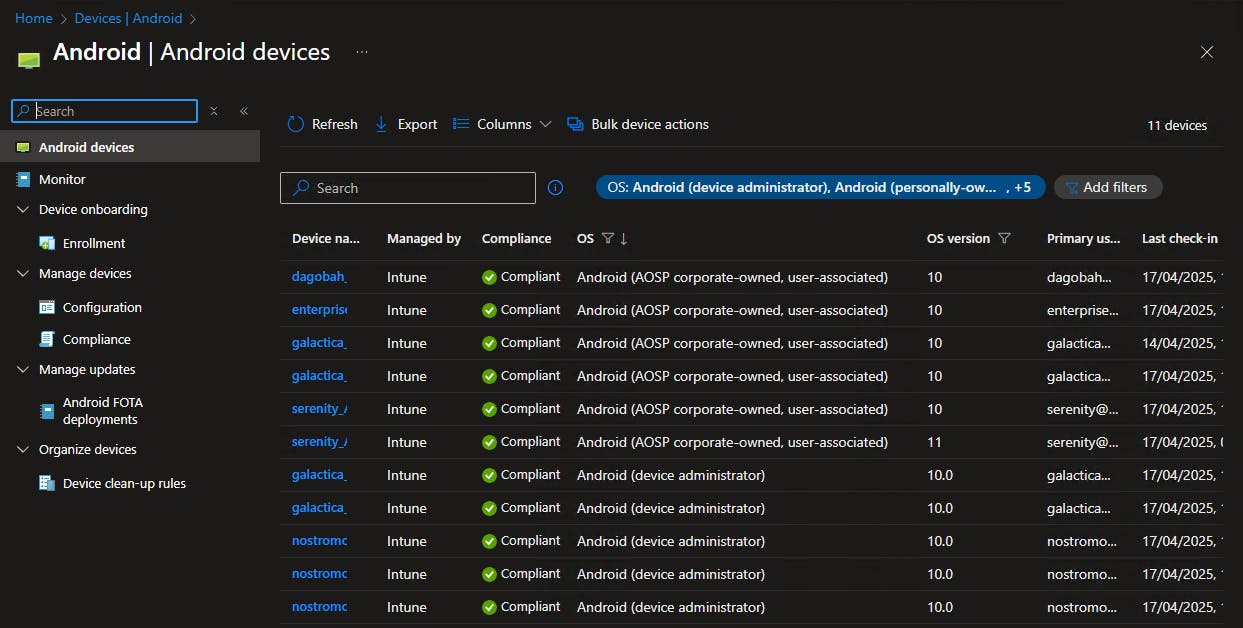The width and height of the screenshot is (1243, 628).
Task: Open Configuration under Manage devices
Action: pos(101,307)
